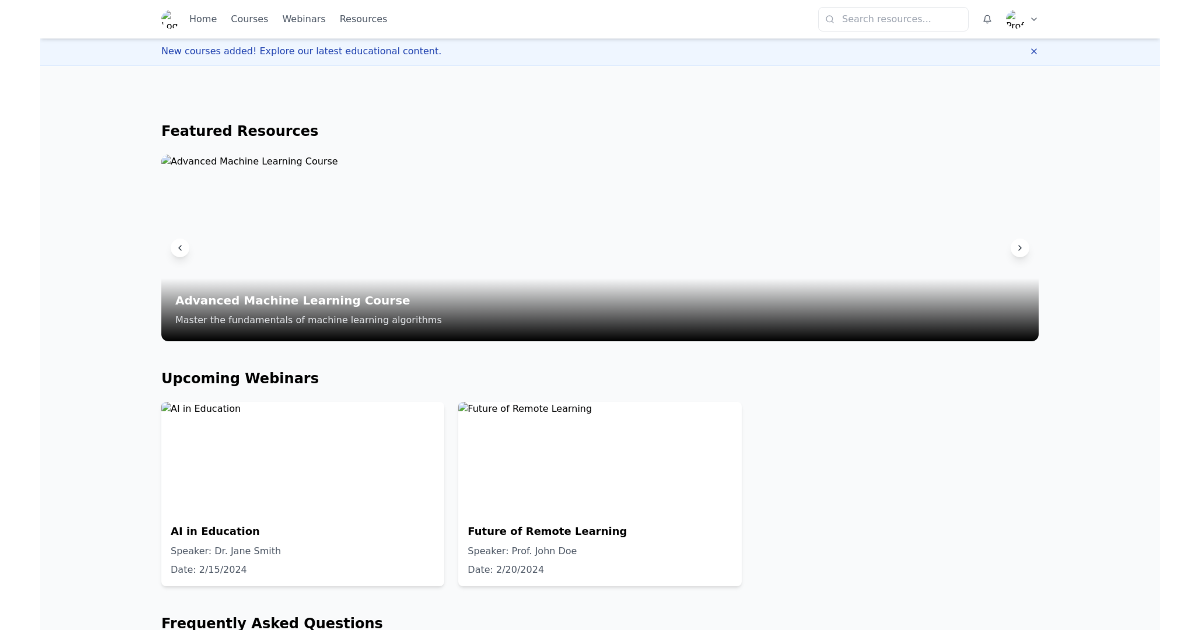Open the profile avatar image

click(x=1015, y=19)
